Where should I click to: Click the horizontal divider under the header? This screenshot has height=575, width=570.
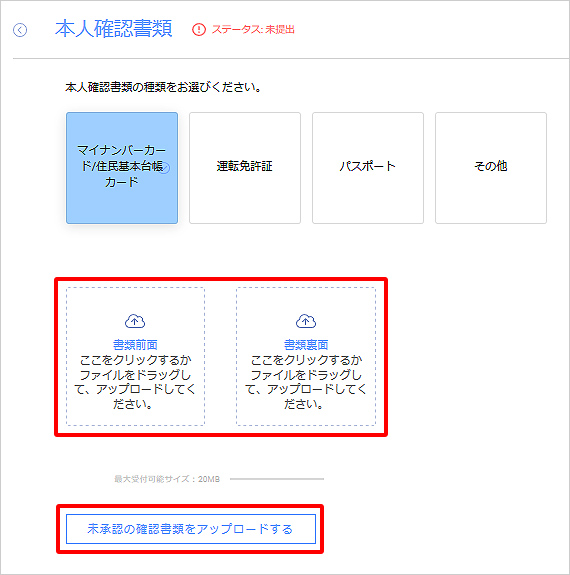tap(291, 58)
